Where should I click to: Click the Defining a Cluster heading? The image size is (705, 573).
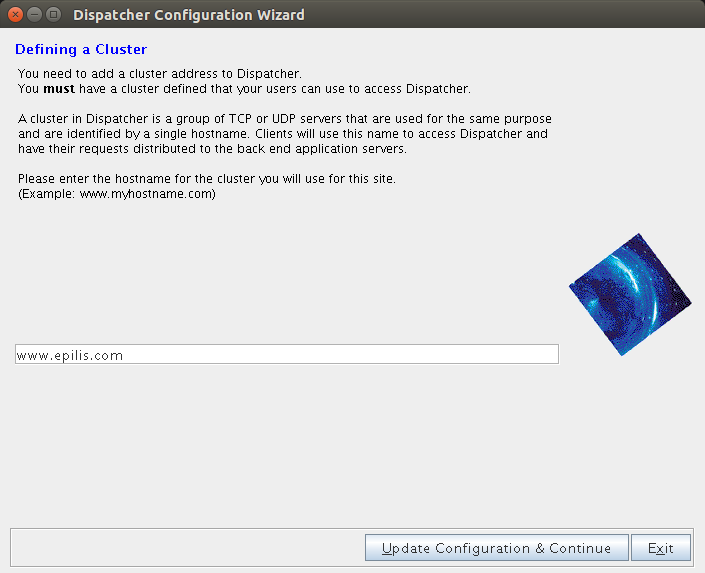point(81,49)
